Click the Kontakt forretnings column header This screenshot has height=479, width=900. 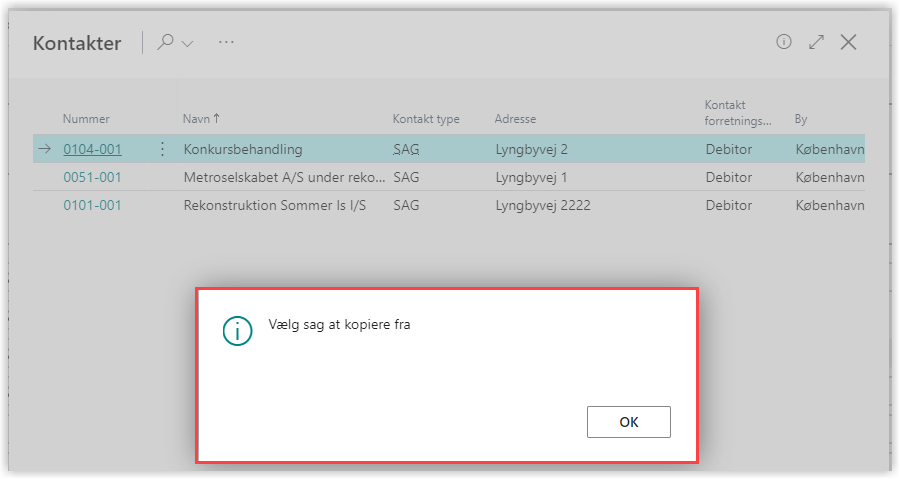[x=738, y=112]
